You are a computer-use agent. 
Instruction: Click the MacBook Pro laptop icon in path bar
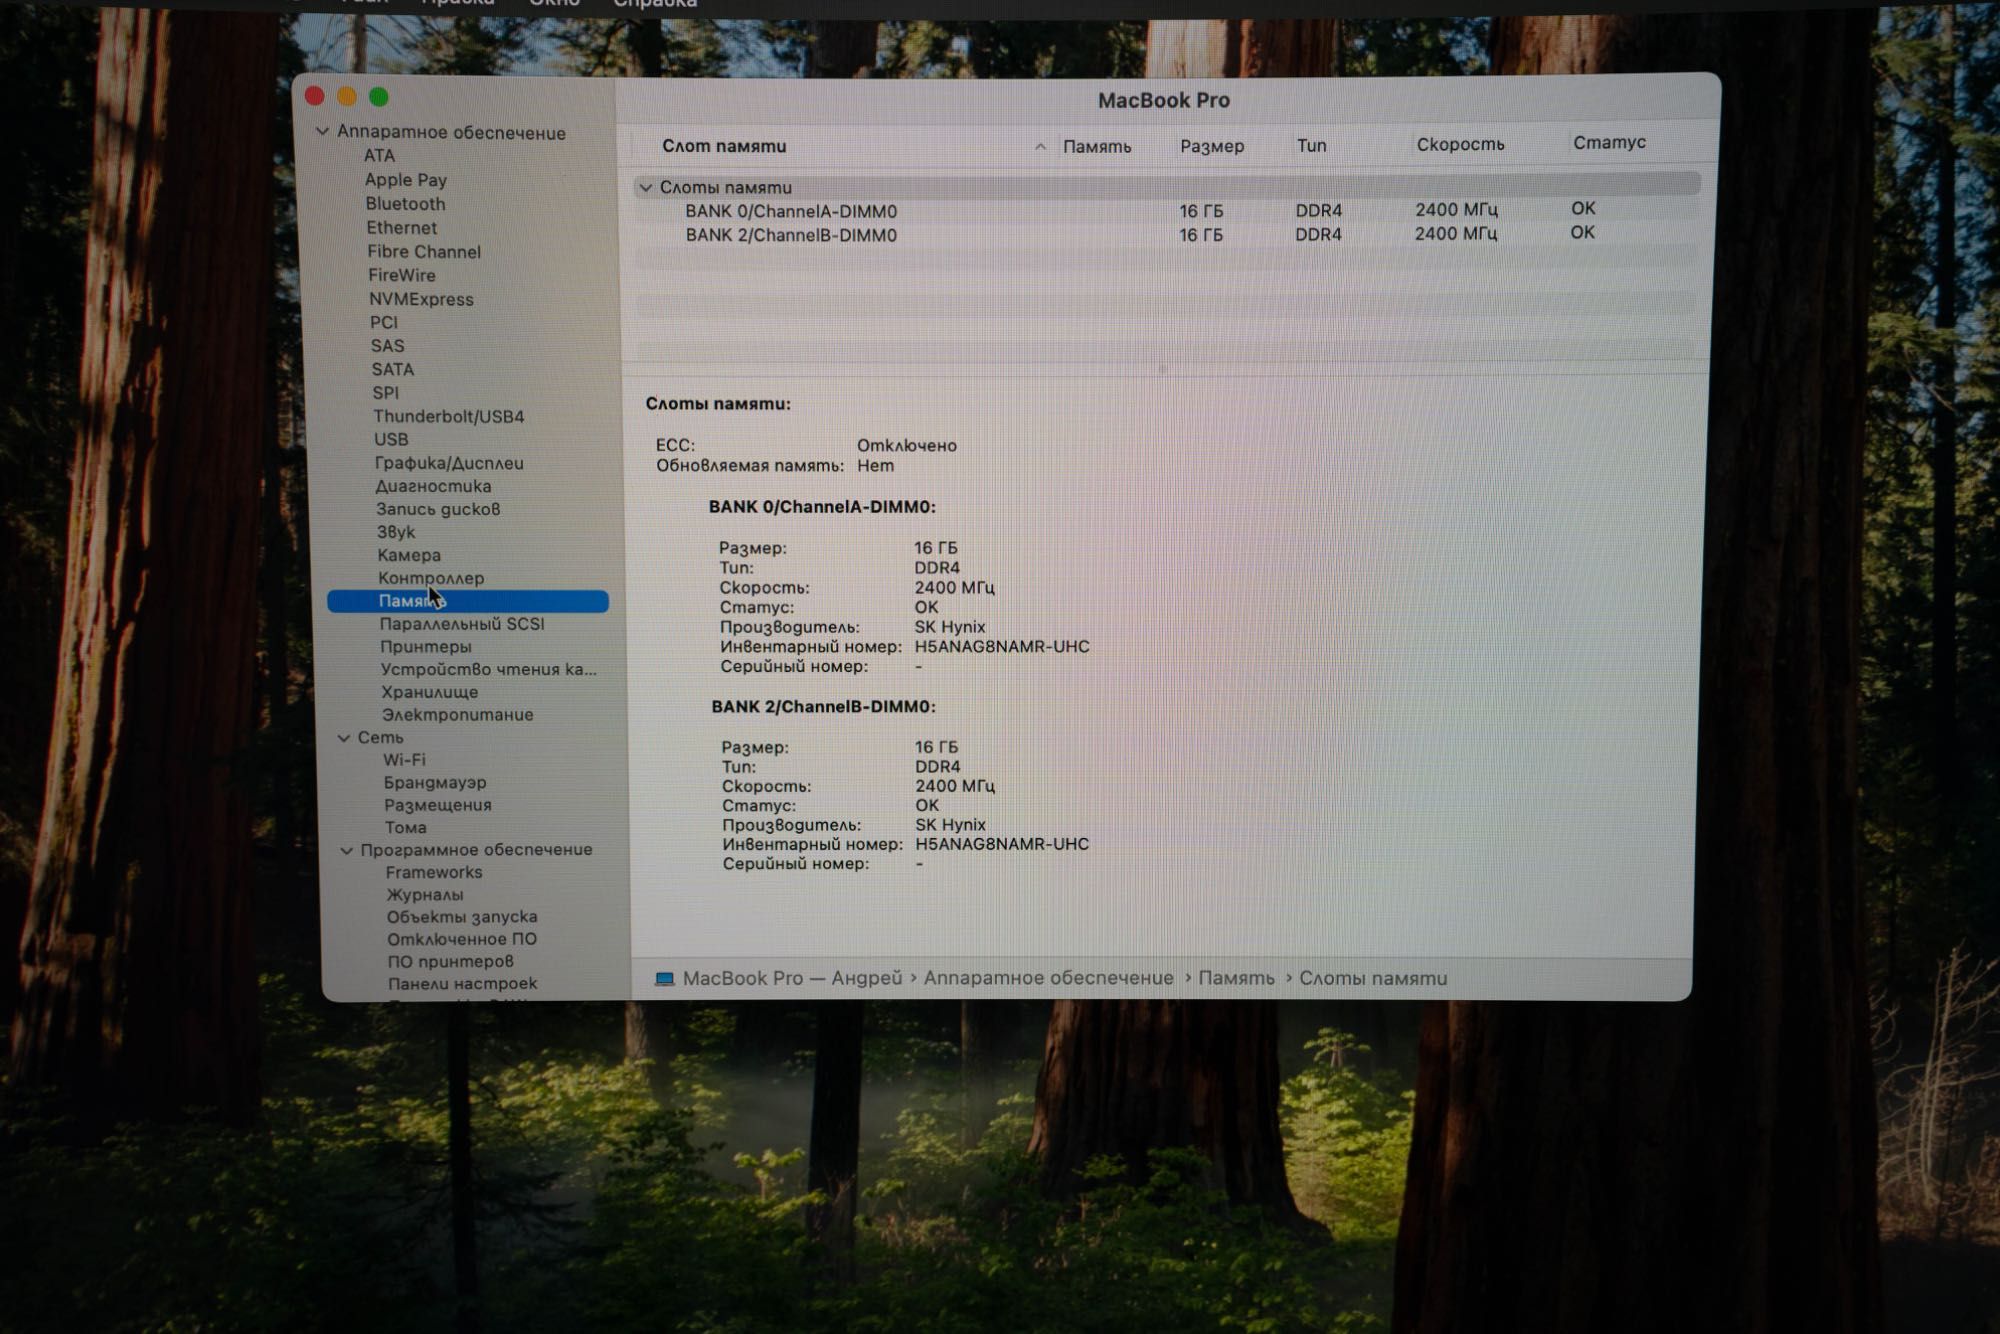(x=664, y=979)
